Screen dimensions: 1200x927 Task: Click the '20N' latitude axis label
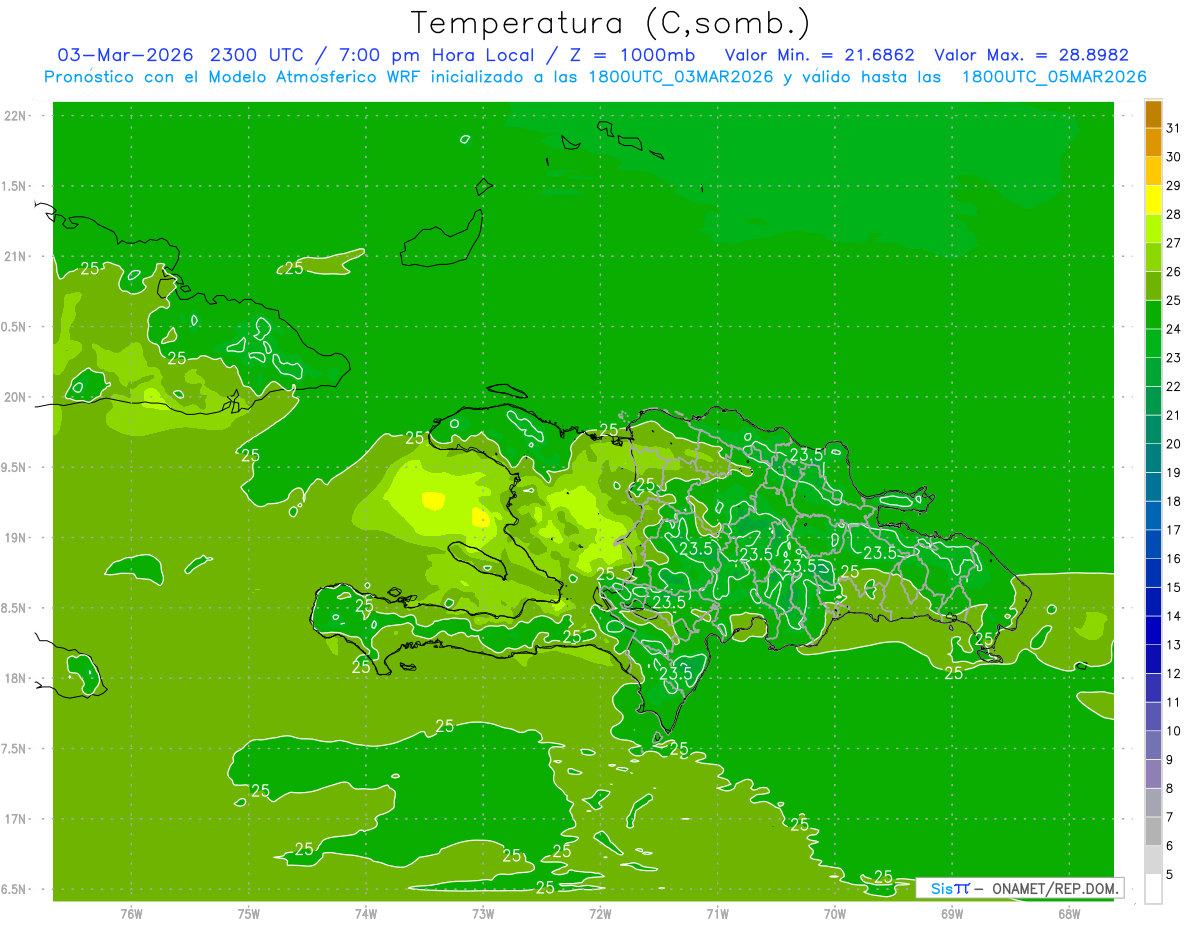pyautogui.click(x=14, y=397)
